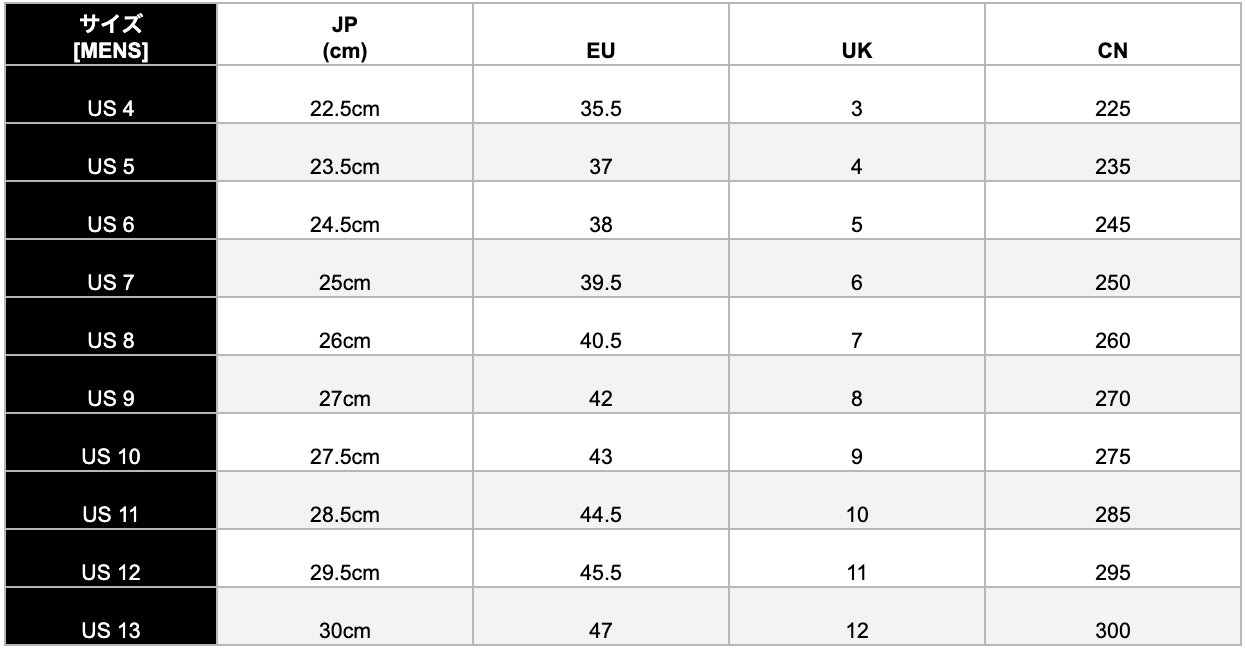1246x652 pixels.
Task: Select the EU 47 cell
Action: pyautogui.click(x=601, y=617)
